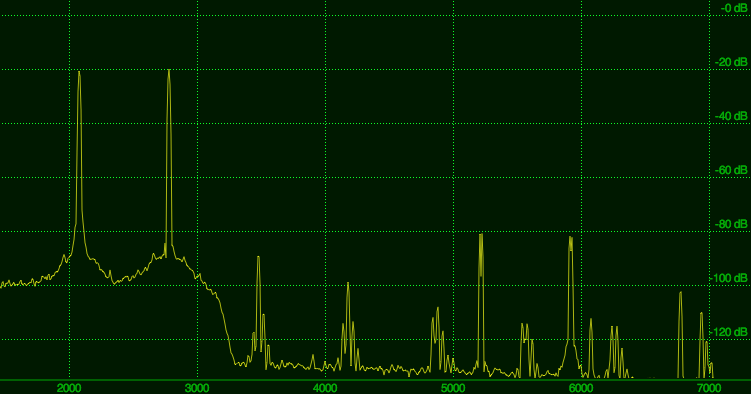
Task: Click the -80 dB level label
Action: coord(731,225)
